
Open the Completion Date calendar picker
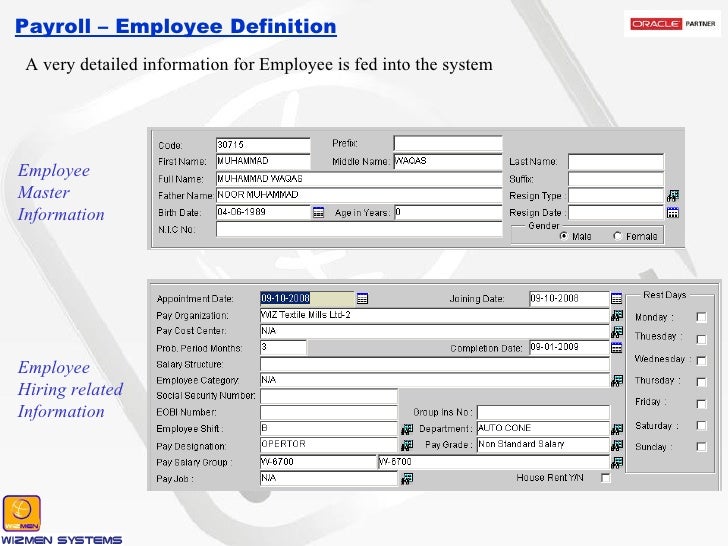click(x=617, y=348)
